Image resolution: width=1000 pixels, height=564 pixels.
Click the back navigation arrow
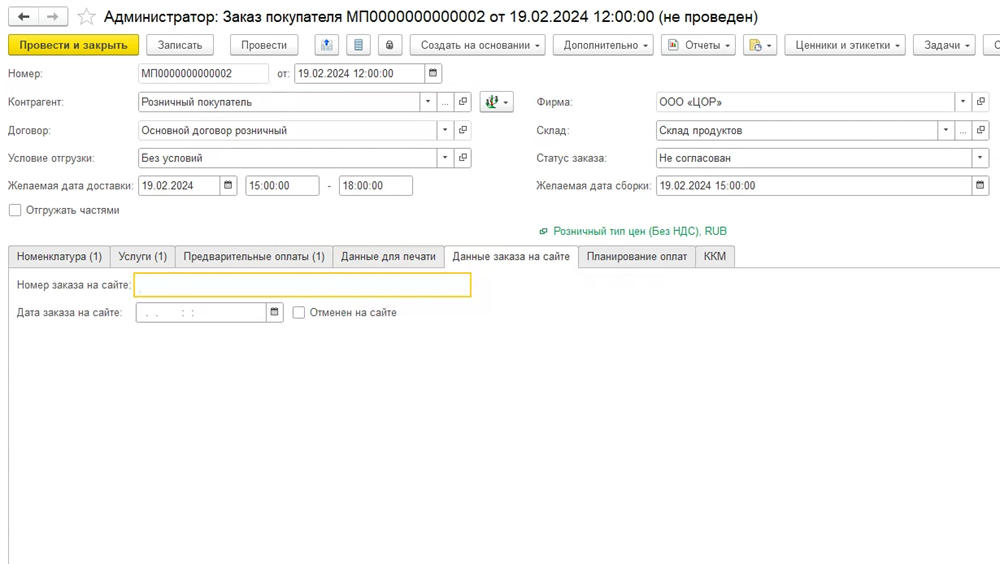click(24, 17)
